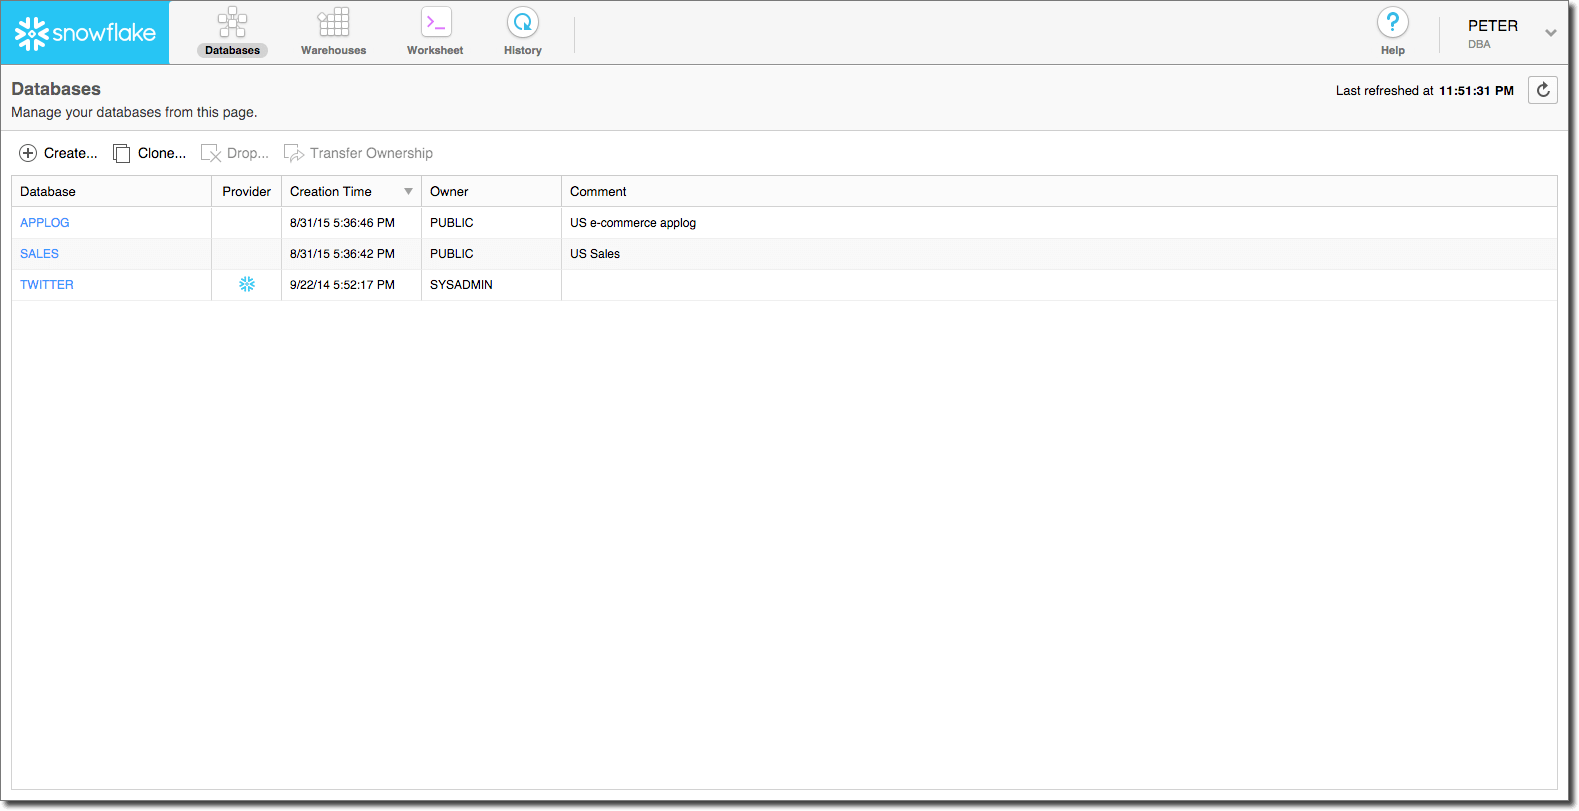Select the '9/22/14 5:52:17 PM' cell
The image size is (1579, 811).
pyautogui.click(x=351, y=285)
